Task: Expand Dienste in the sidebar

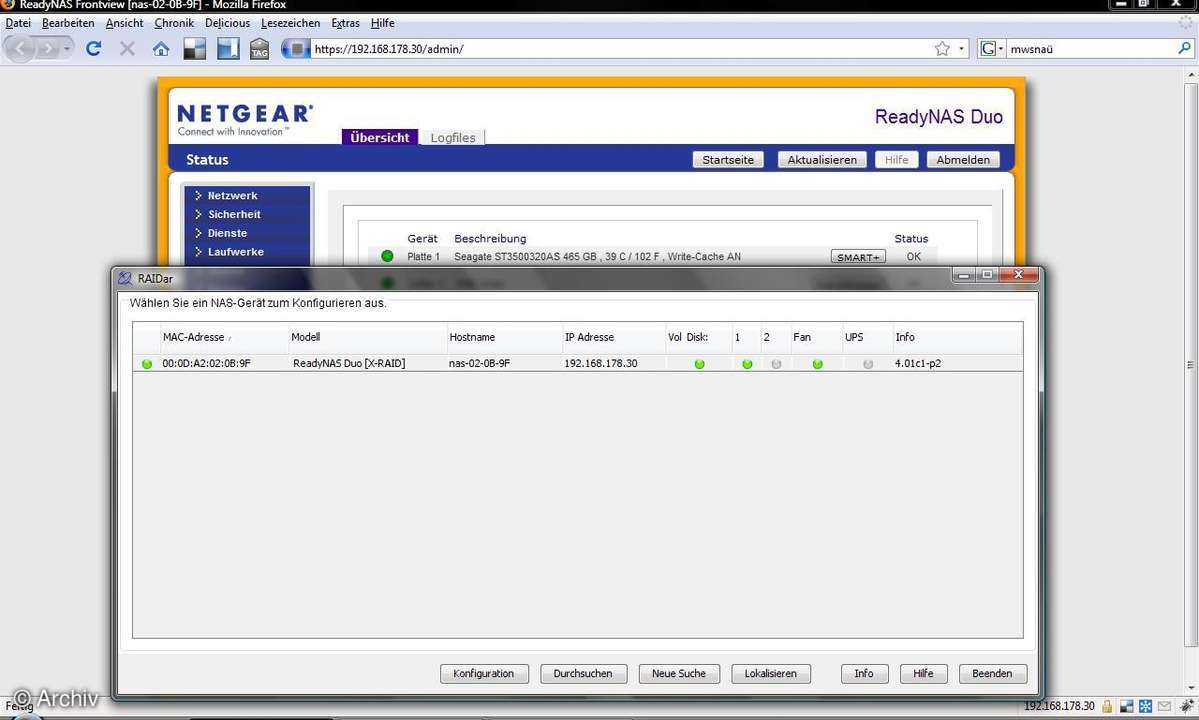Action: click(227, 233)
